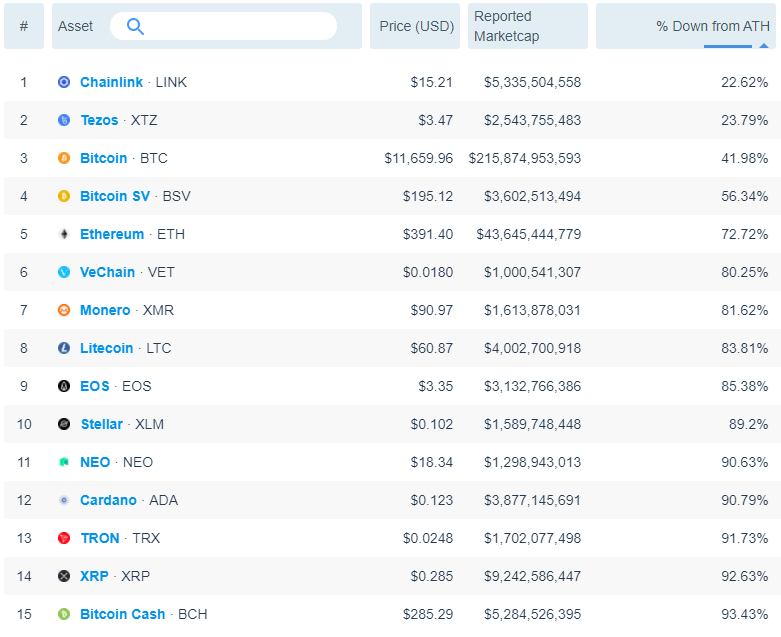This screenshot has height=637, width=781.
Task: Open the VeChain asset link
Action: (x=108, y=272)
